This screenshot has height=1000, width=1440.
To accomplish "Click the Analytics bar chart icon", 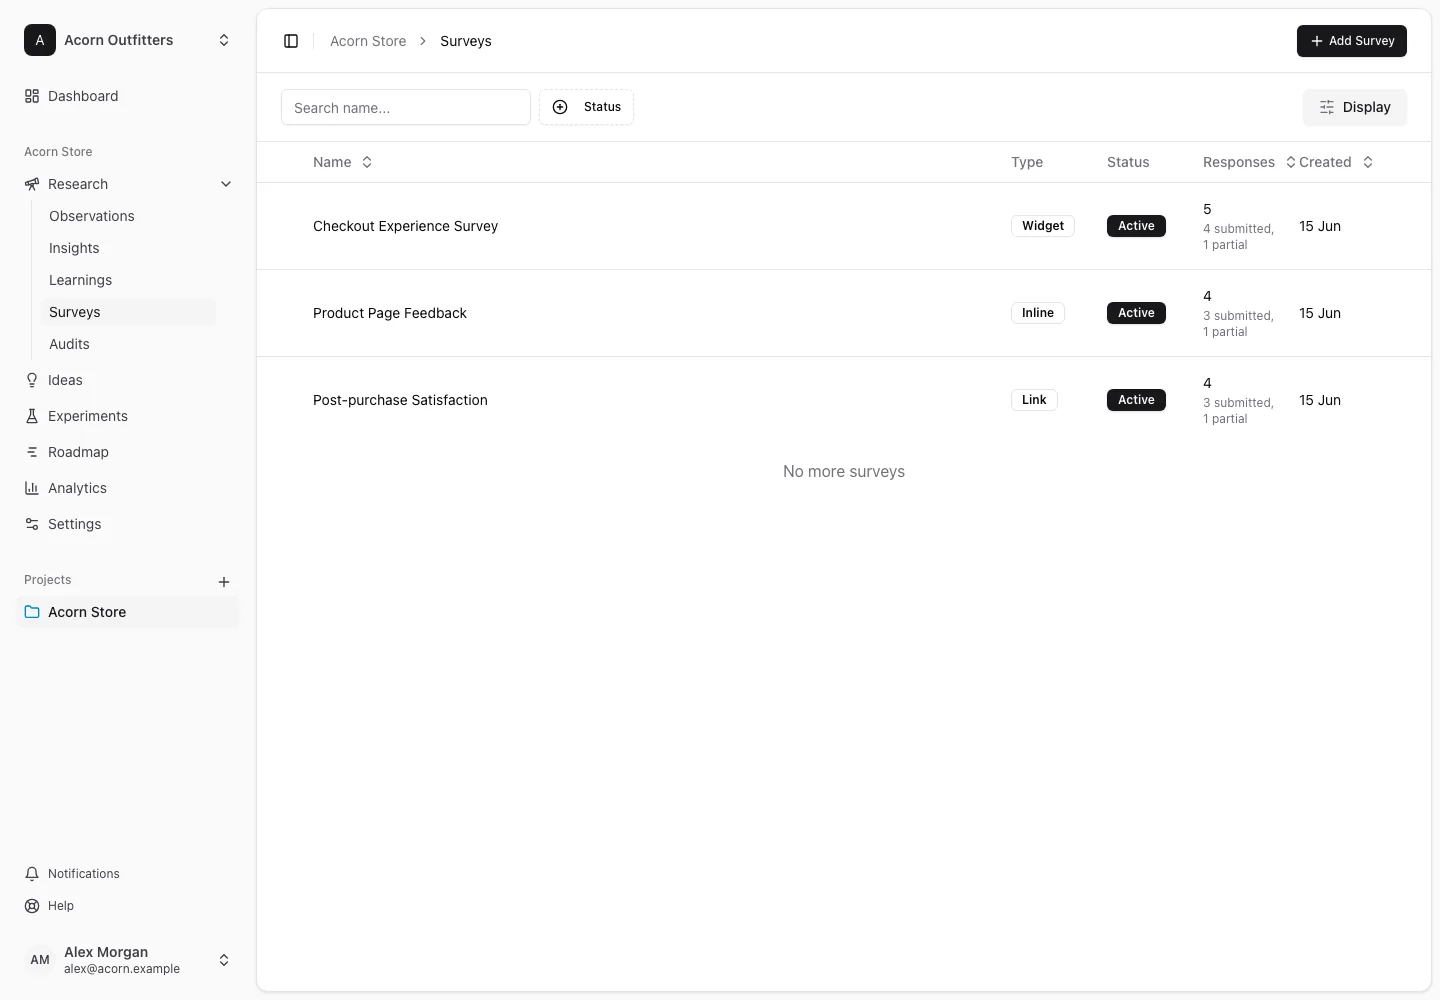I will 32,488.
